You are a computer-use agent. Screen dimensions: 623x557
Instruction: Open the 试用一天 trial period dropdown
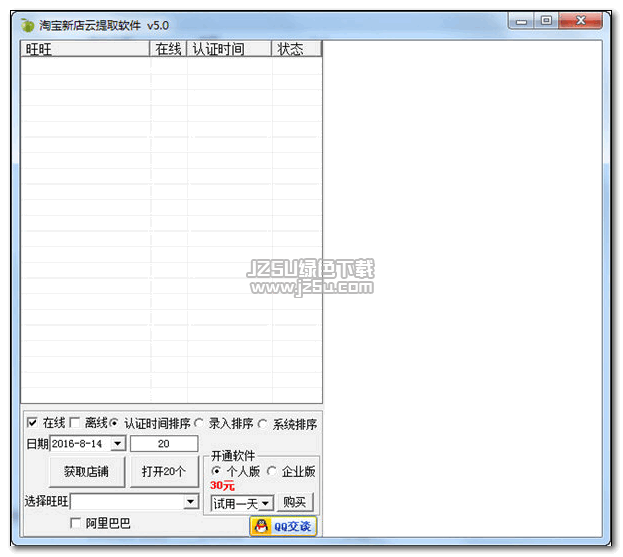266,504
